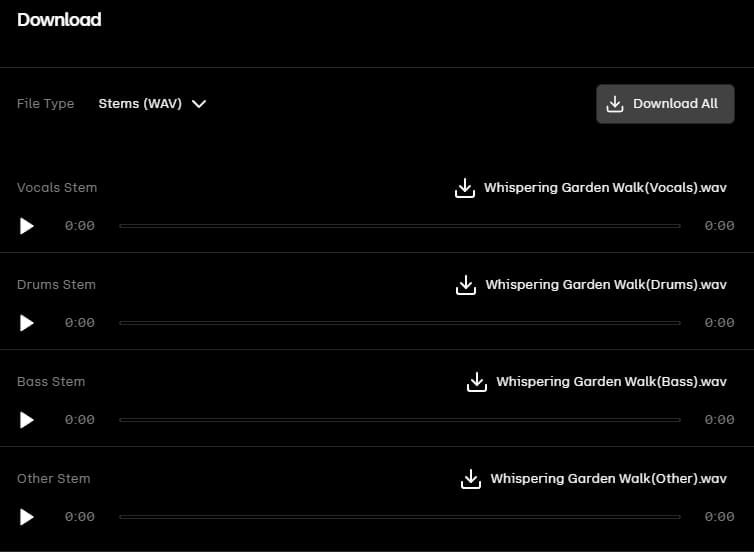Start playback of the Bass Stem
The image size is (754, 552).
[27, 420]
